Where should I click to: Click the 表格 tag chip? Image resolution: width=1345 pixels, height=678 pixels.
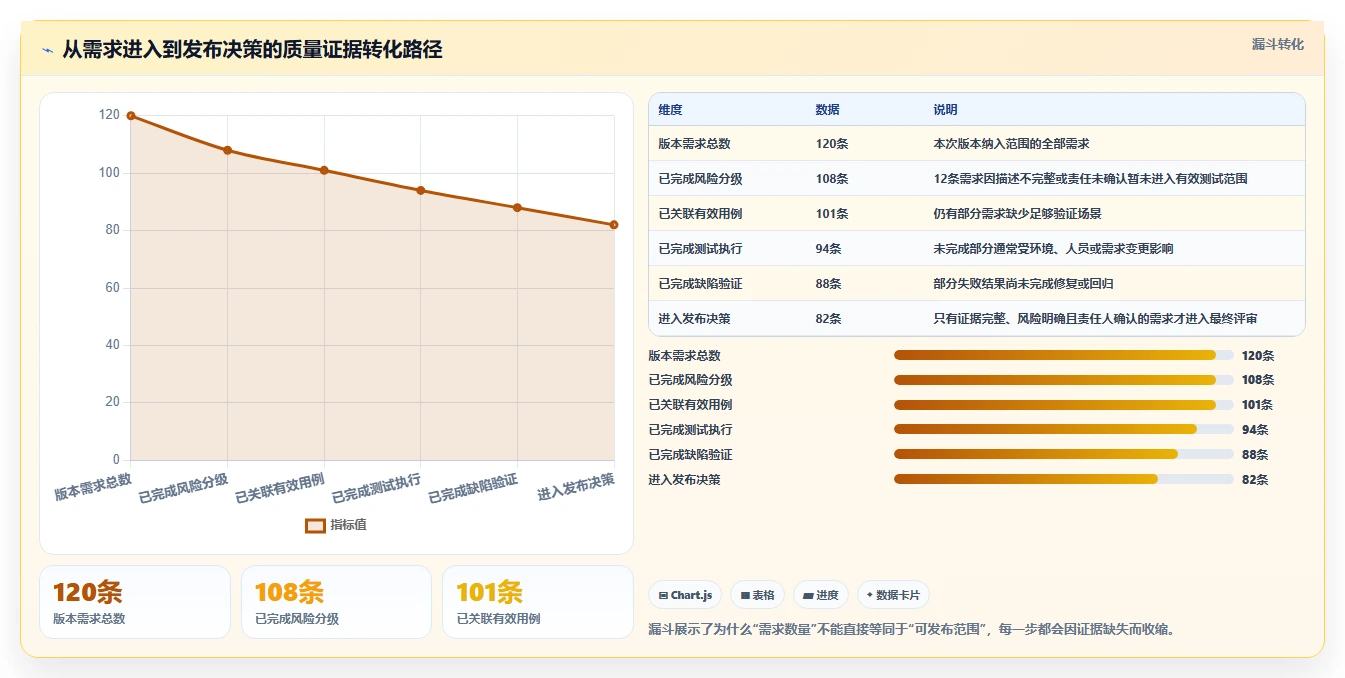(x=757, y=595)
